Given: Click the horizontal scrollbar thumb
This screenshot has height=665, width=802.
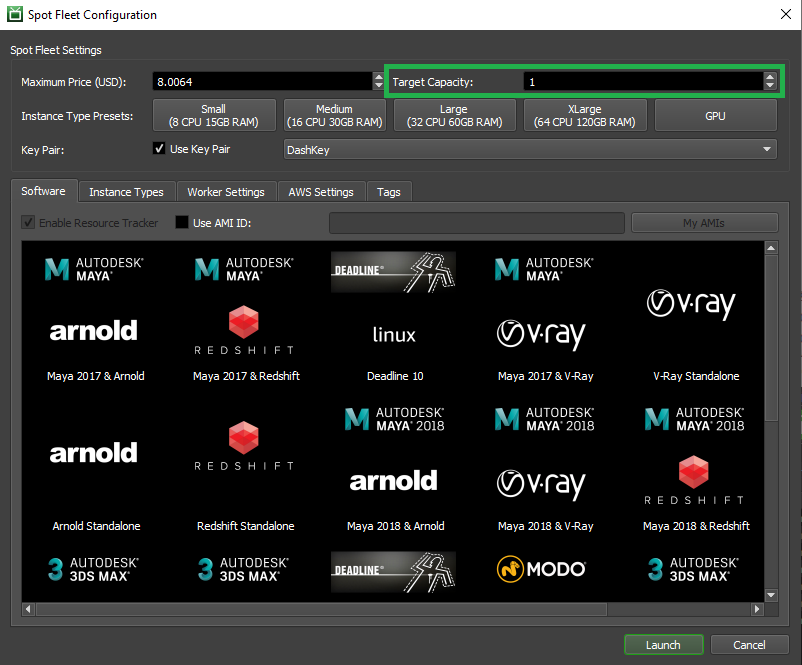Looking at the screenshot, I should [321, 609].
